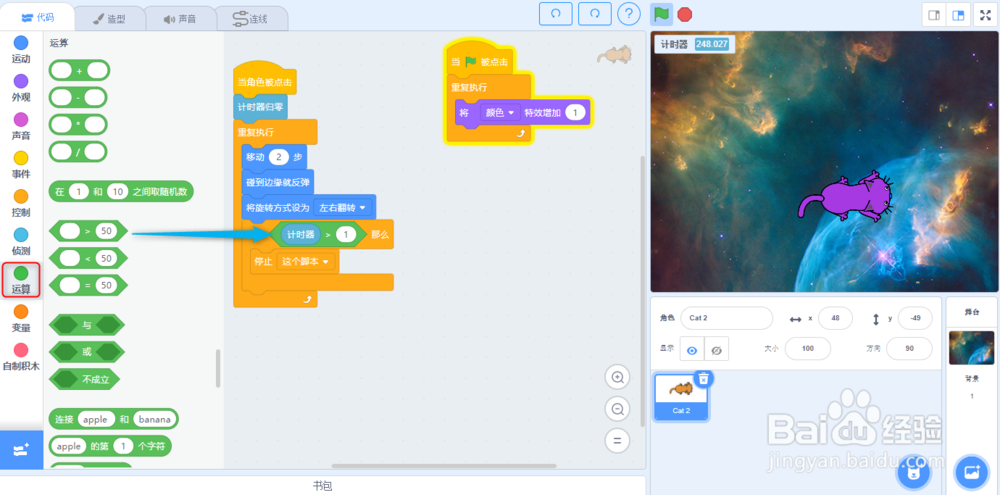Click the undo arrow button

coord(555,13)
